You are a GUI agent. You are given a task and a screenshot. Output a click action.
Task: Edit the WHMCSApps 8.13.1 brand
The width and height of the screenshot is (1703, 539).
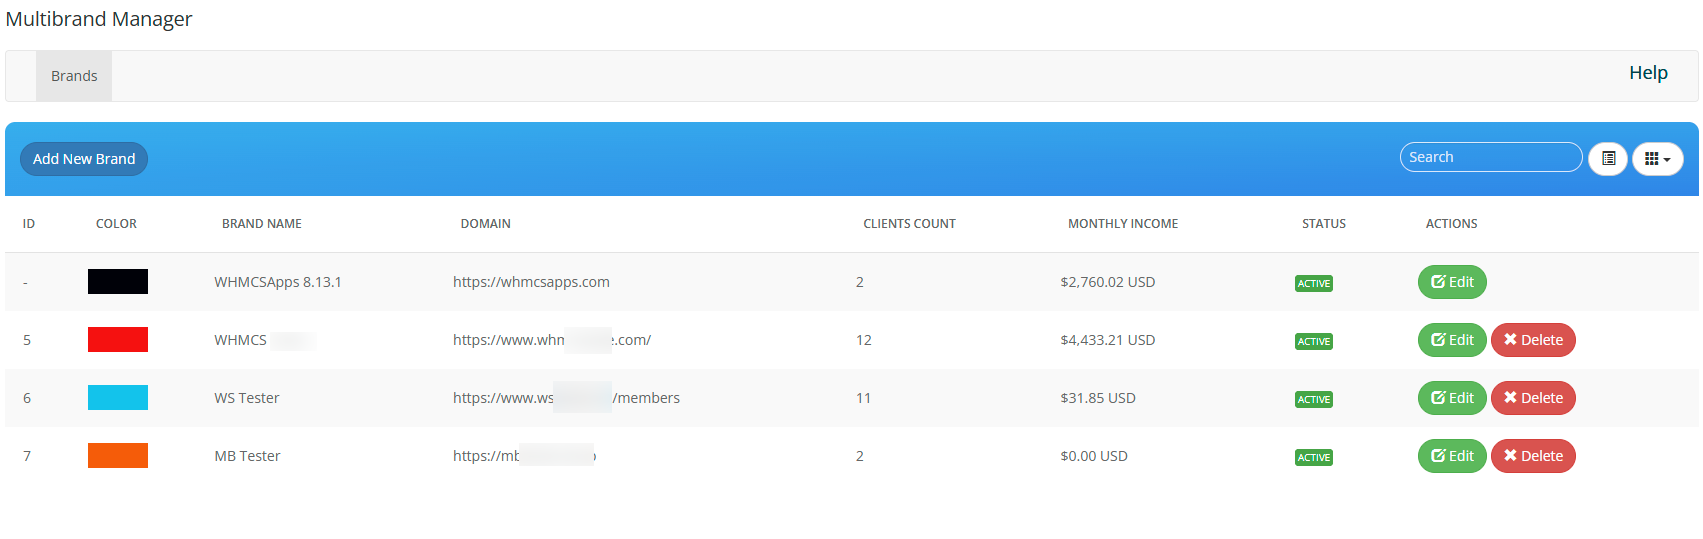(x=1451, y=282)
